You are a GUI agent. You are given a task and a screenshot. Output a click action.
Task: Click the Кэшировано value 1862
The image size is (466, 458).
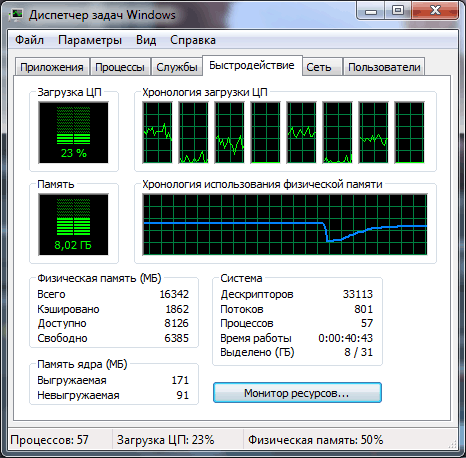pyautogui.click(x=177, y=309)
